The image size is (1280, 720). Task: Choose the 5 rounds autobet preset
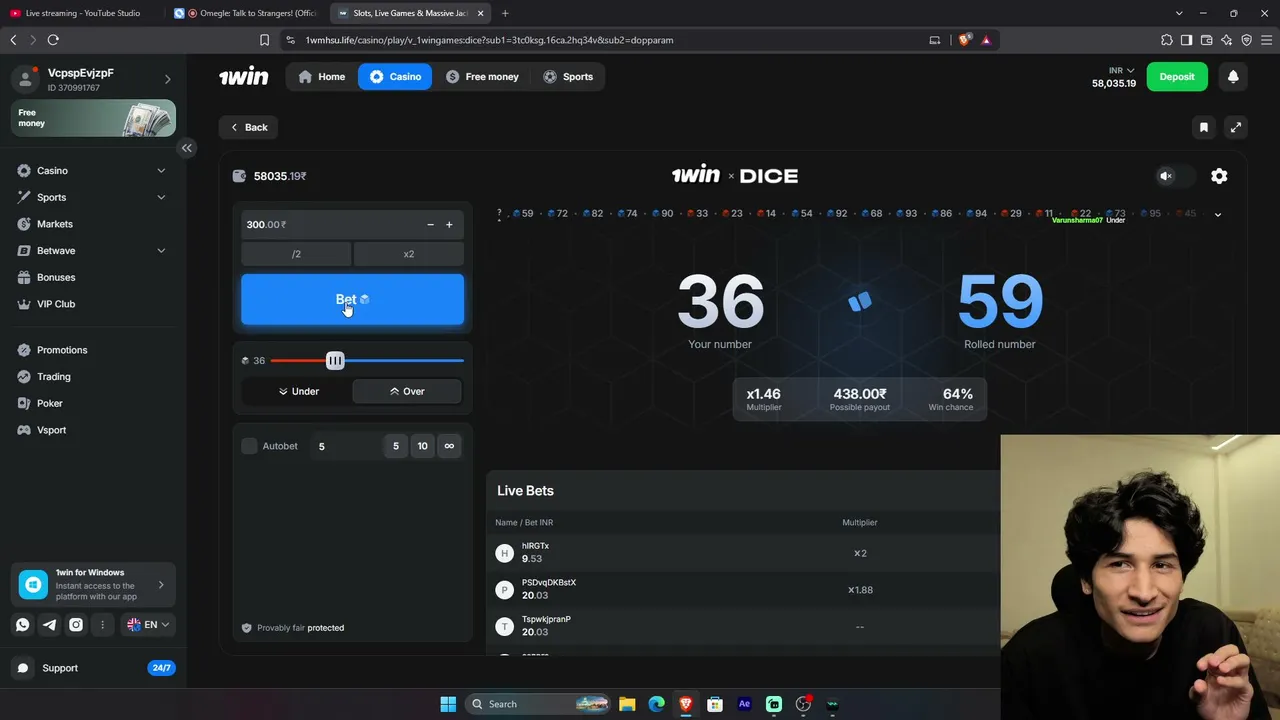pos(396,446)
